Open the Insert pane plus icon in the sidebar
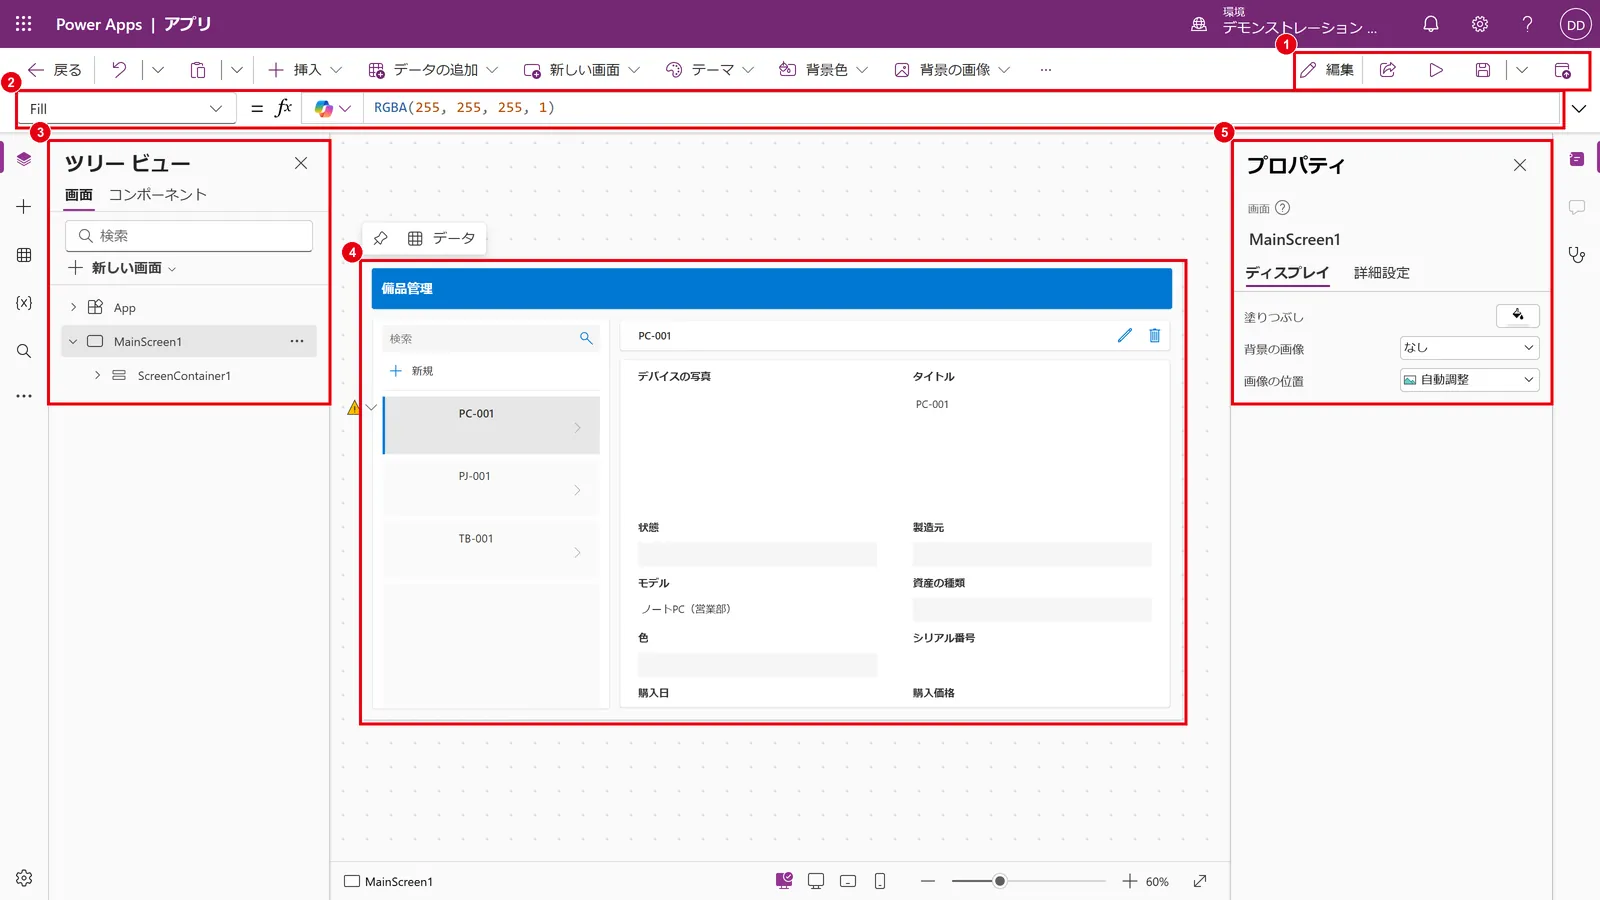 tap(24, 207)
